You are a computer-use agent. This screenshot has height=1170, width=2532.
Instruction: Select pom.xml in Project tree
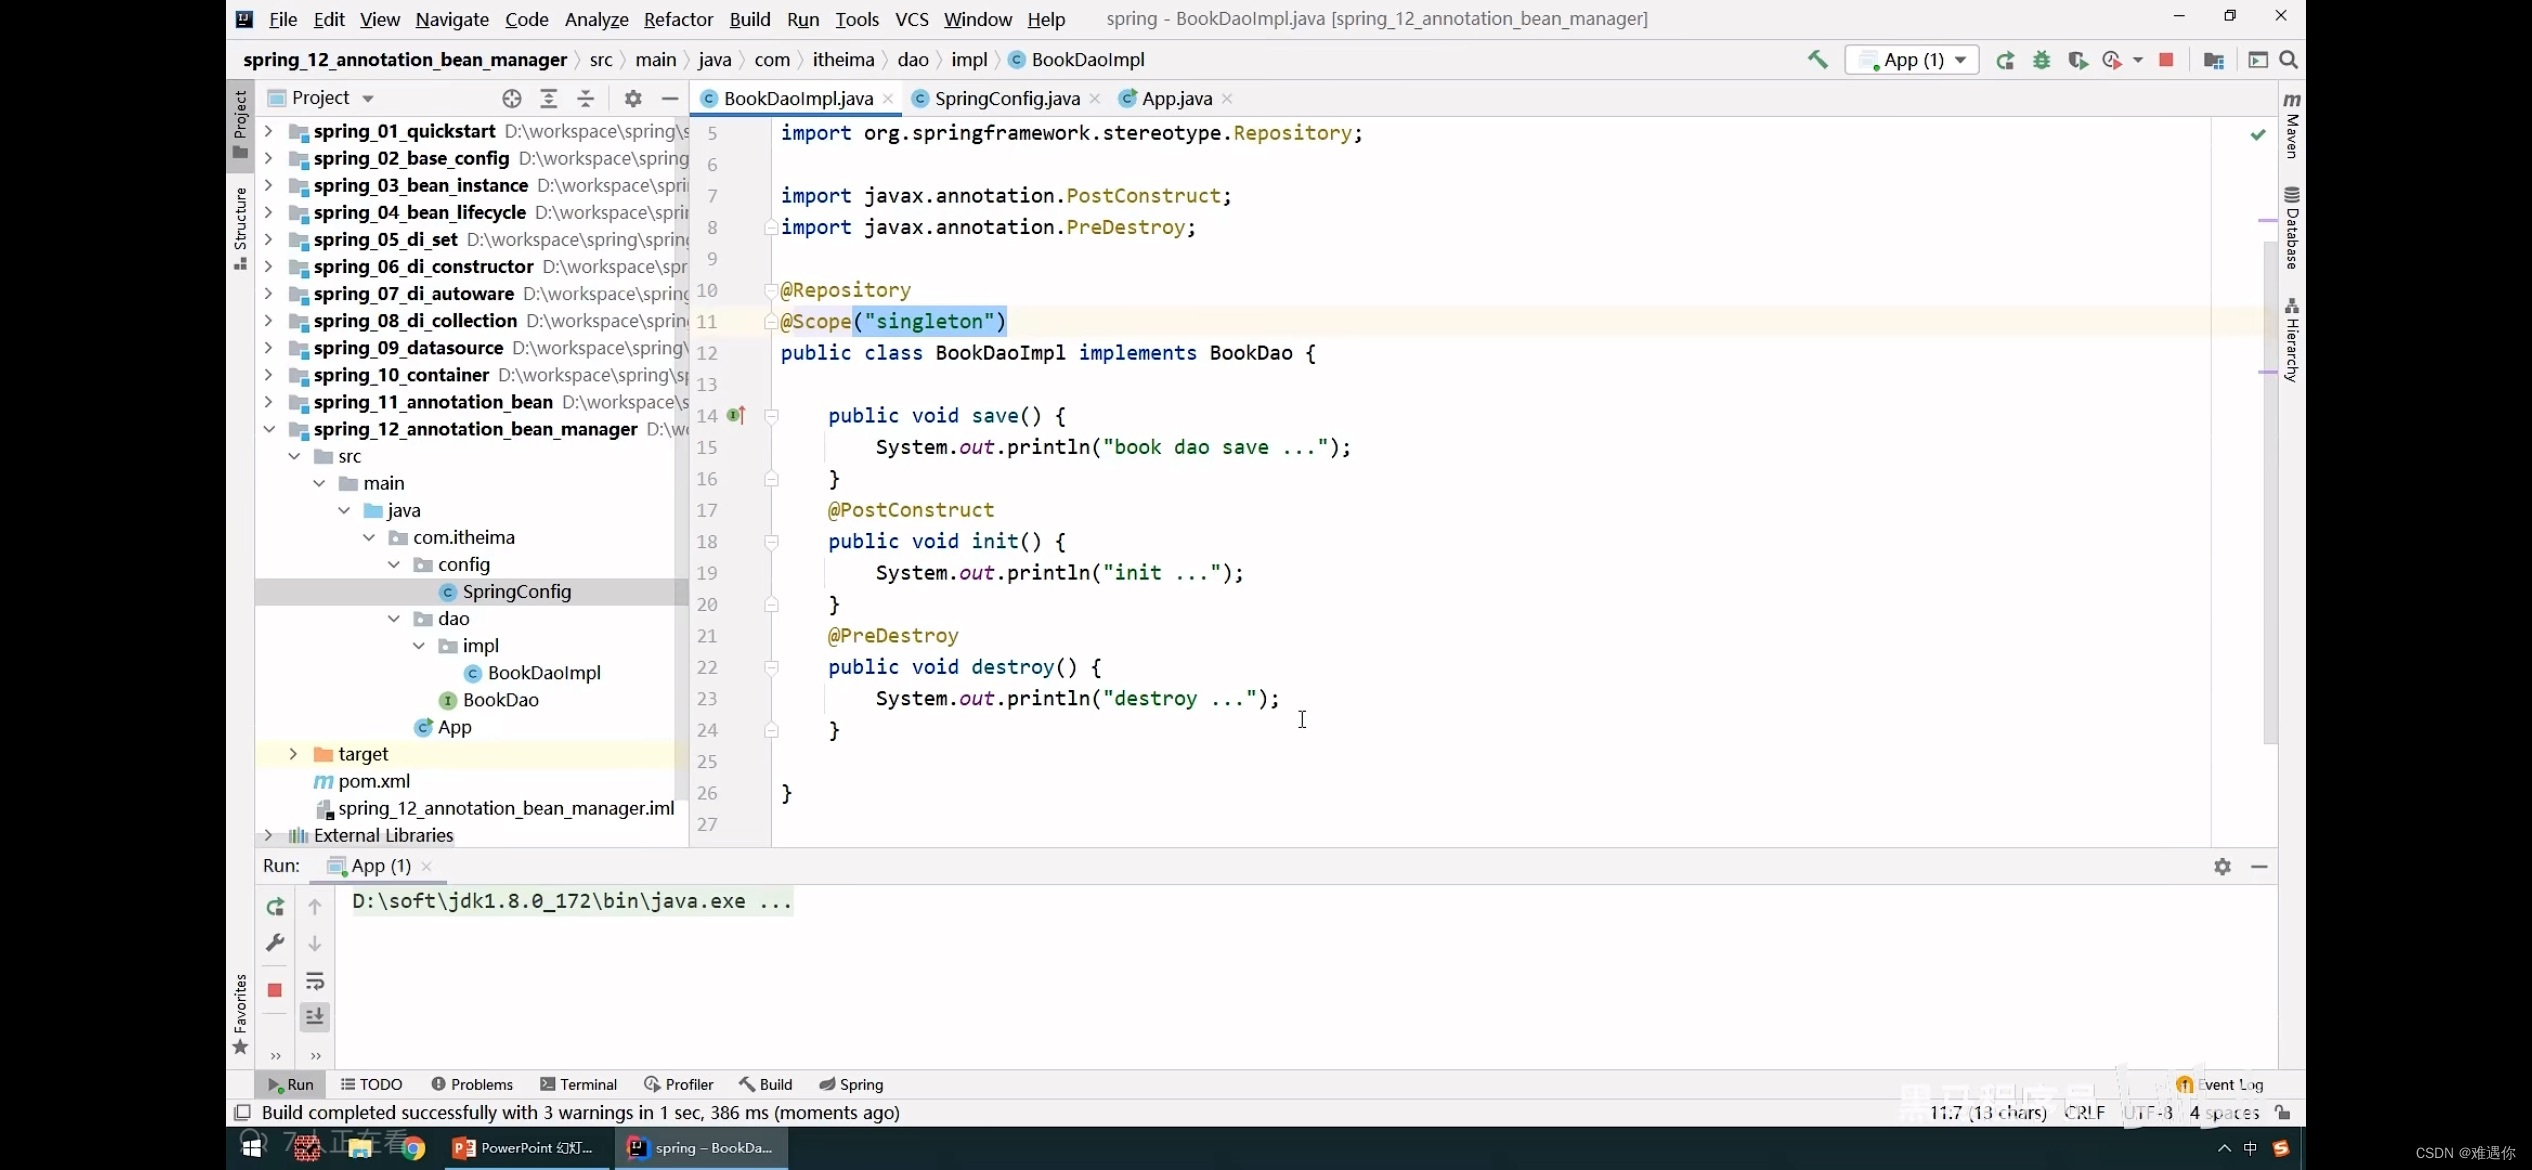coord(374,781)
